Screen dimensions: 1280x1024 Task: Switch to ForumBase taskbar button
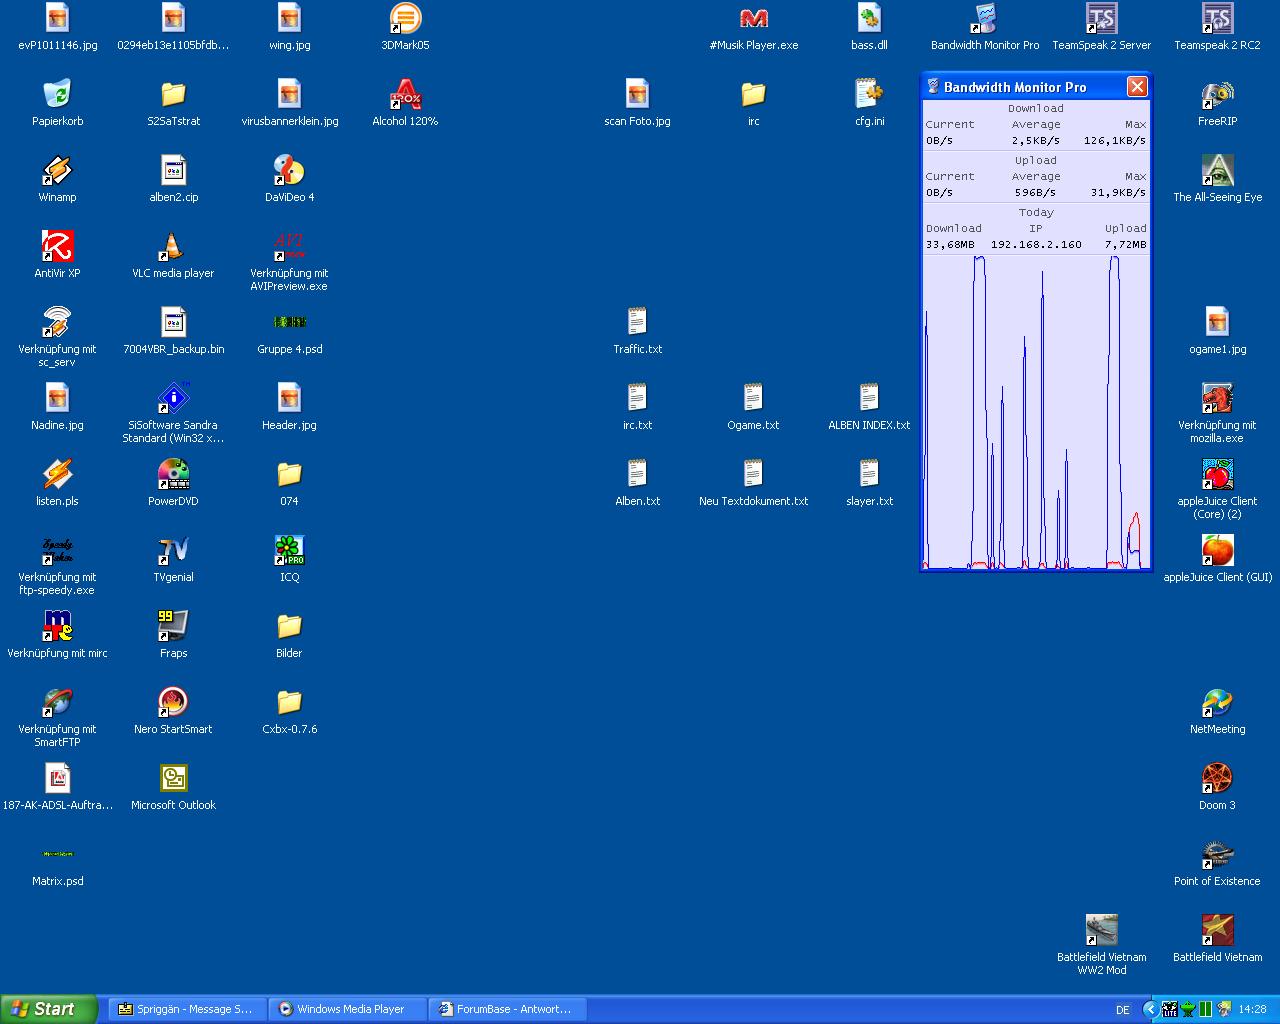pyautogui.click(x=507, y=1009)
